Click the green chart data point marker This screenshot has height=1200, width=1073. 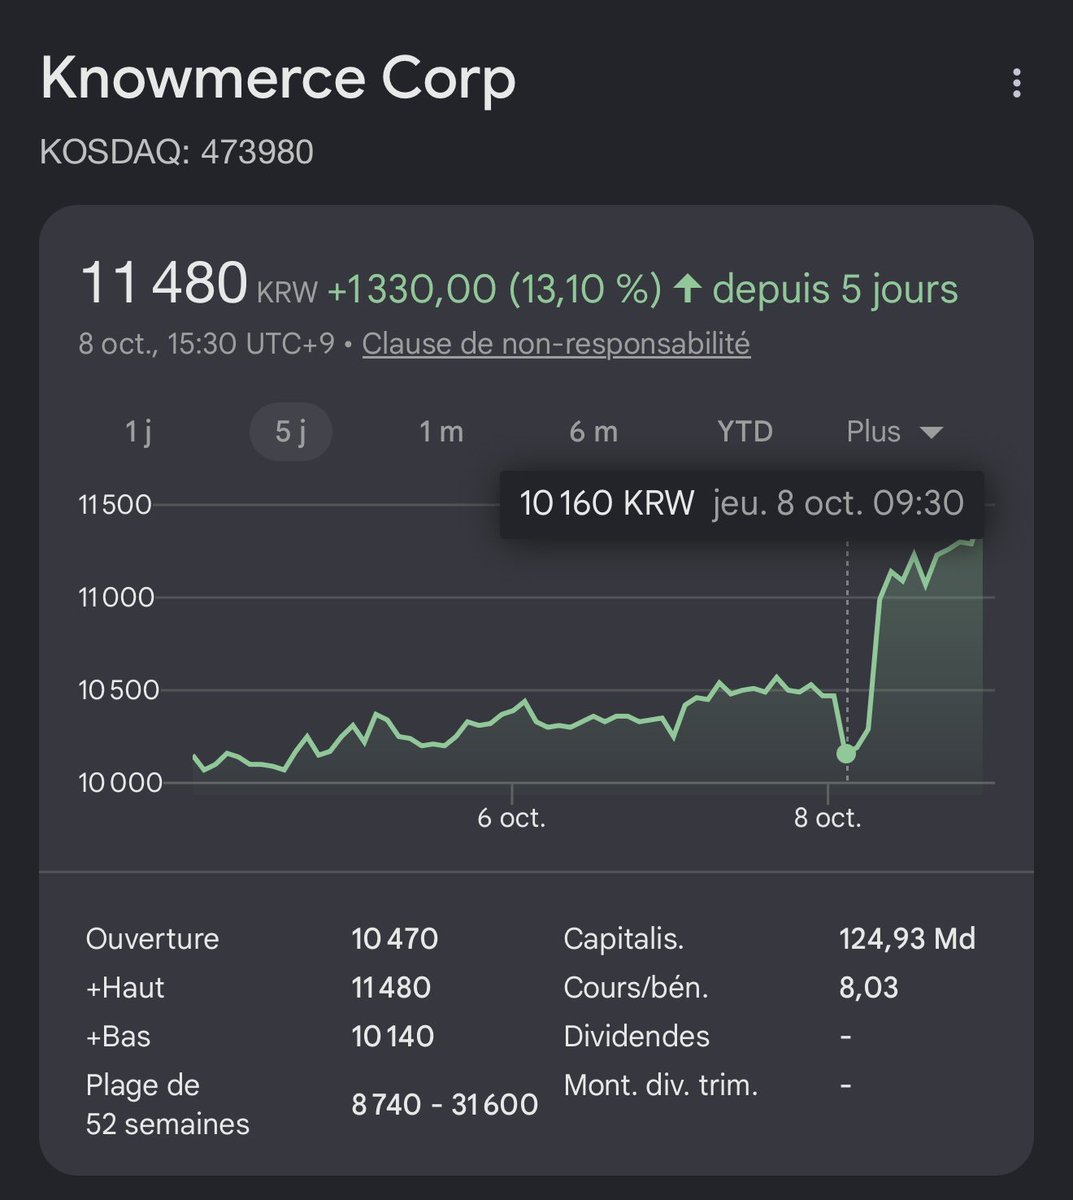coord(846,753)
